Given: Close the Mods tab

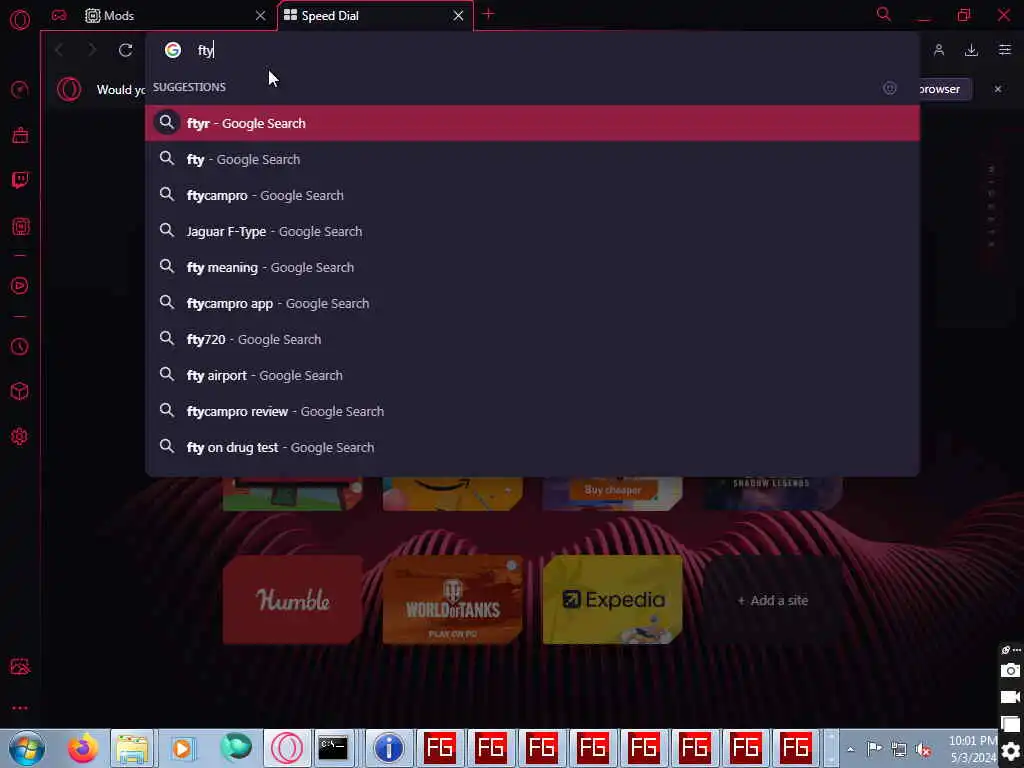Looking at the screenshot, I should point(261,16).
